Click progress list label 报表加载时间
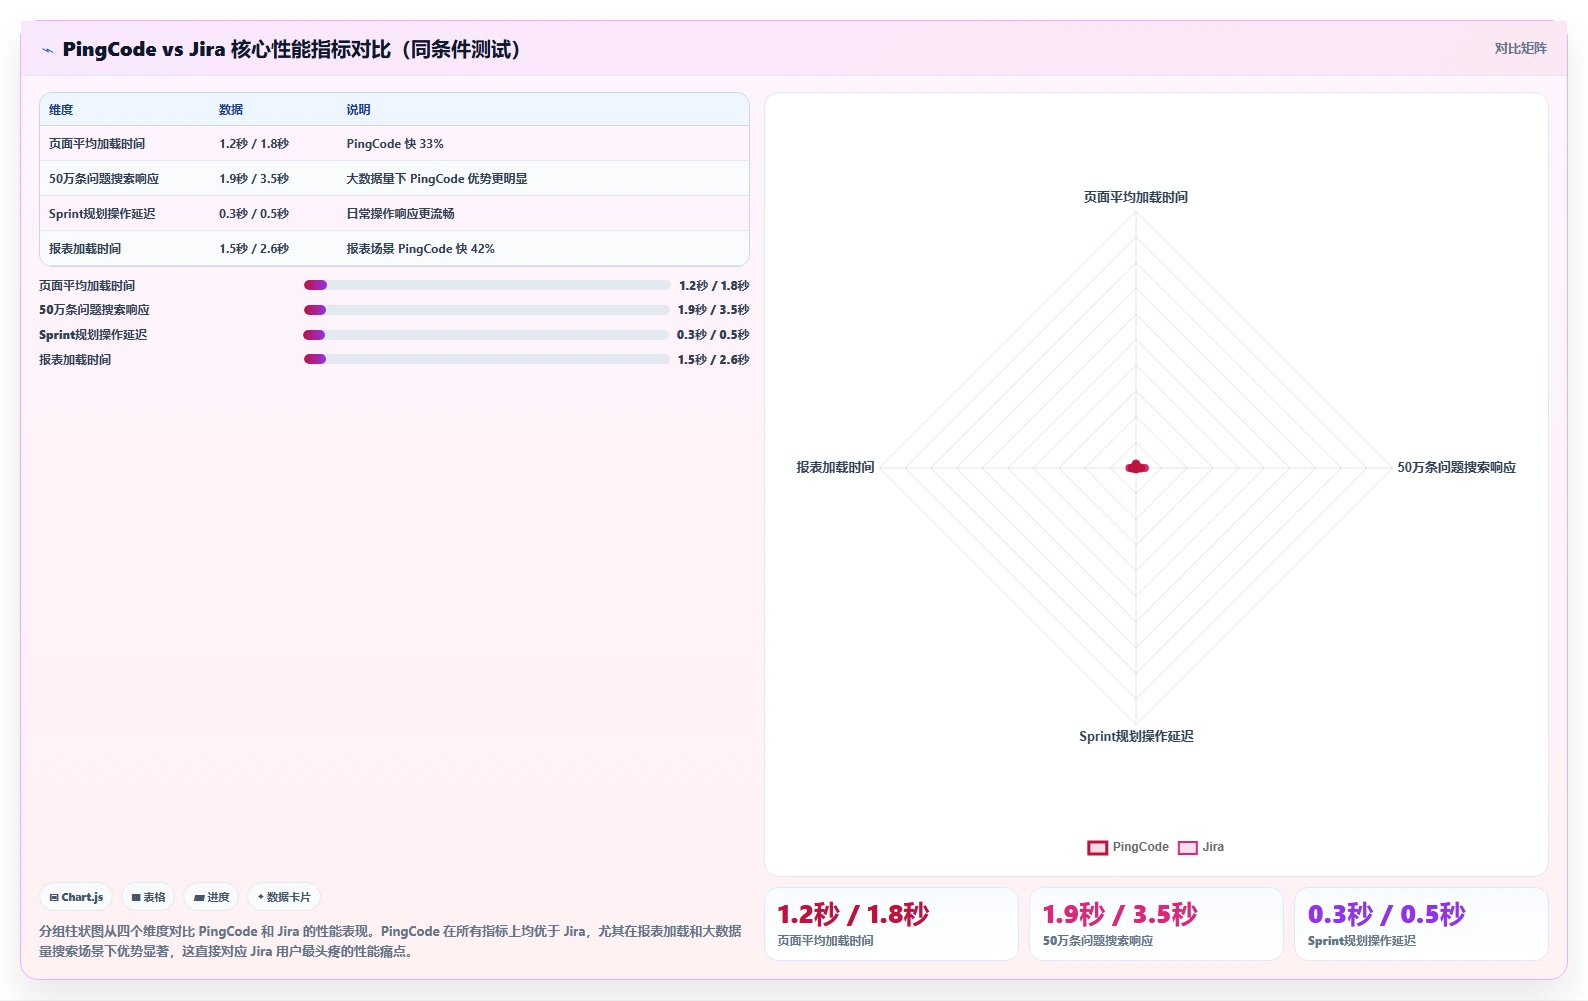Screen dimensions: 1588x1001 (75, 360)
